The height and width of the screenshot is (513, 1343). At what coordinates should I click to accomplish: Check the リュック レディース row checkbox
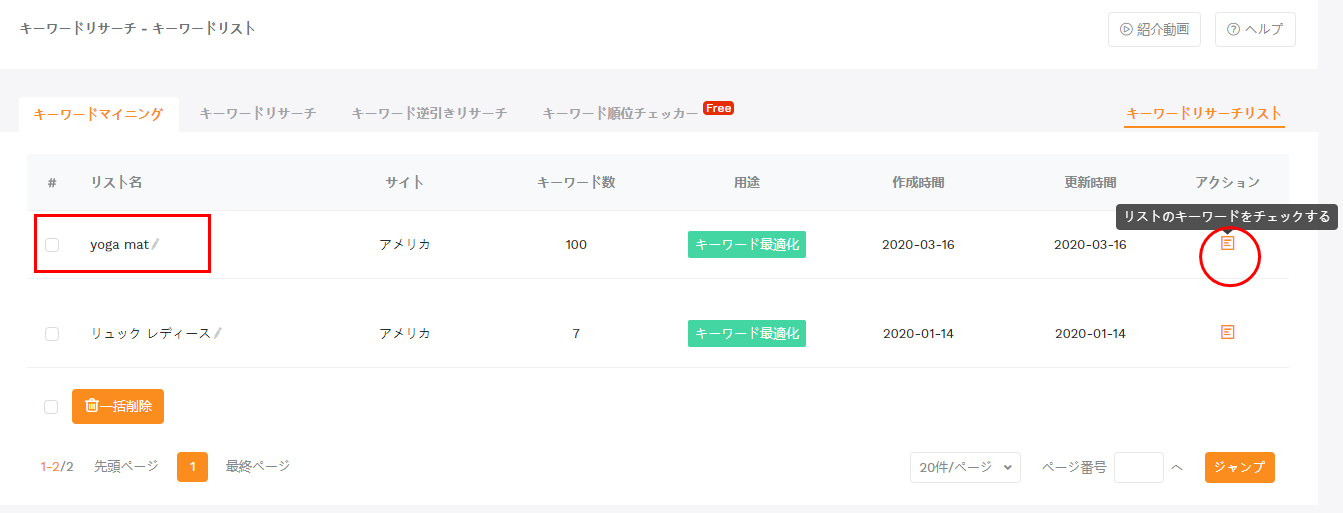(52, 334)
